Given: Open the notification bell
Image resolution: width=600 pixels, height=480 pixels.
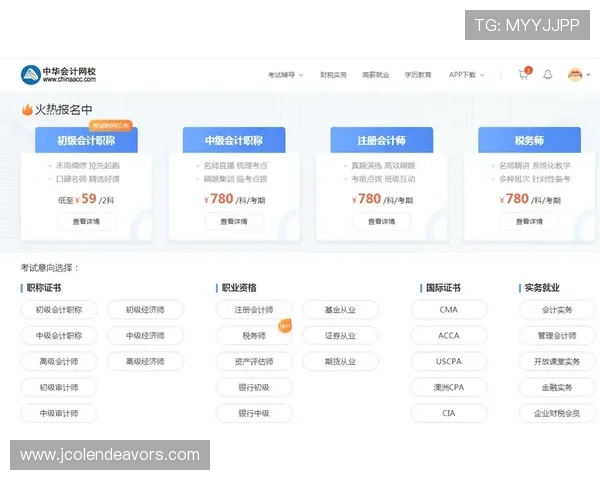Looking at the screenshot, I should (x=548, y=75).
